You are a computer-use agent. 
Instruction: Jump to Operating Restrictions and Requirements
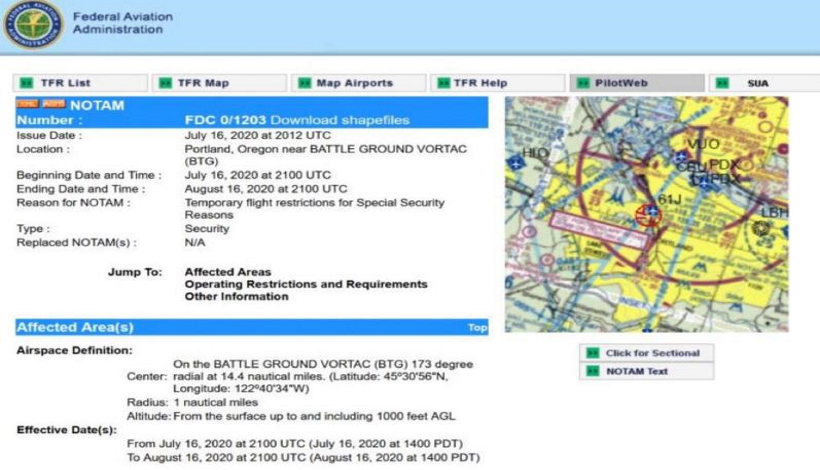pyautogui.click(x=306, y=284)
